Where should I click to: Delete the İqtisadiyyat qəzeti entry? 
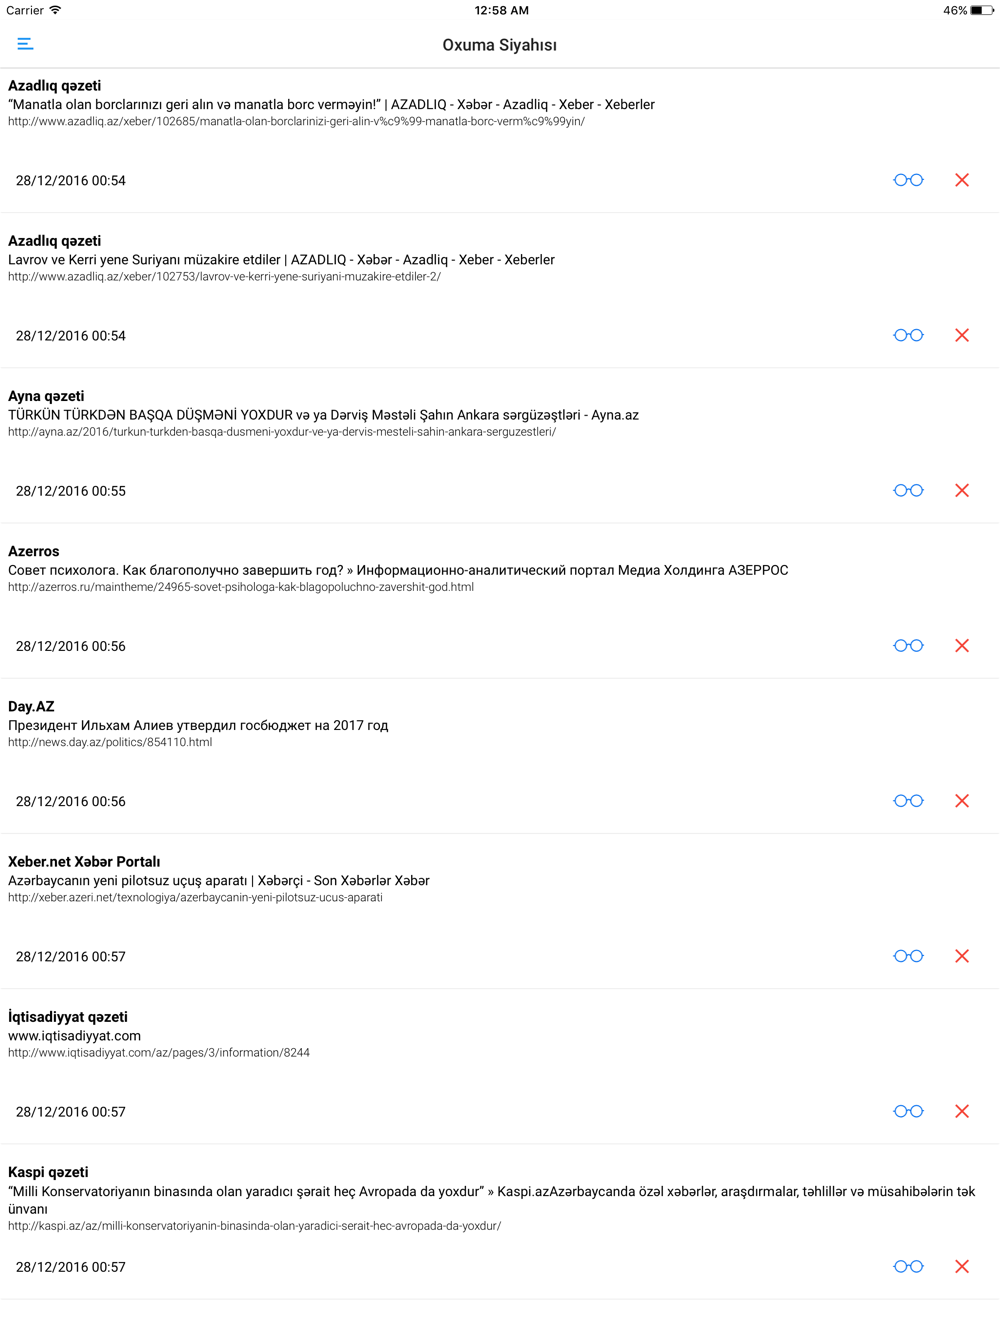[962, 1111]
